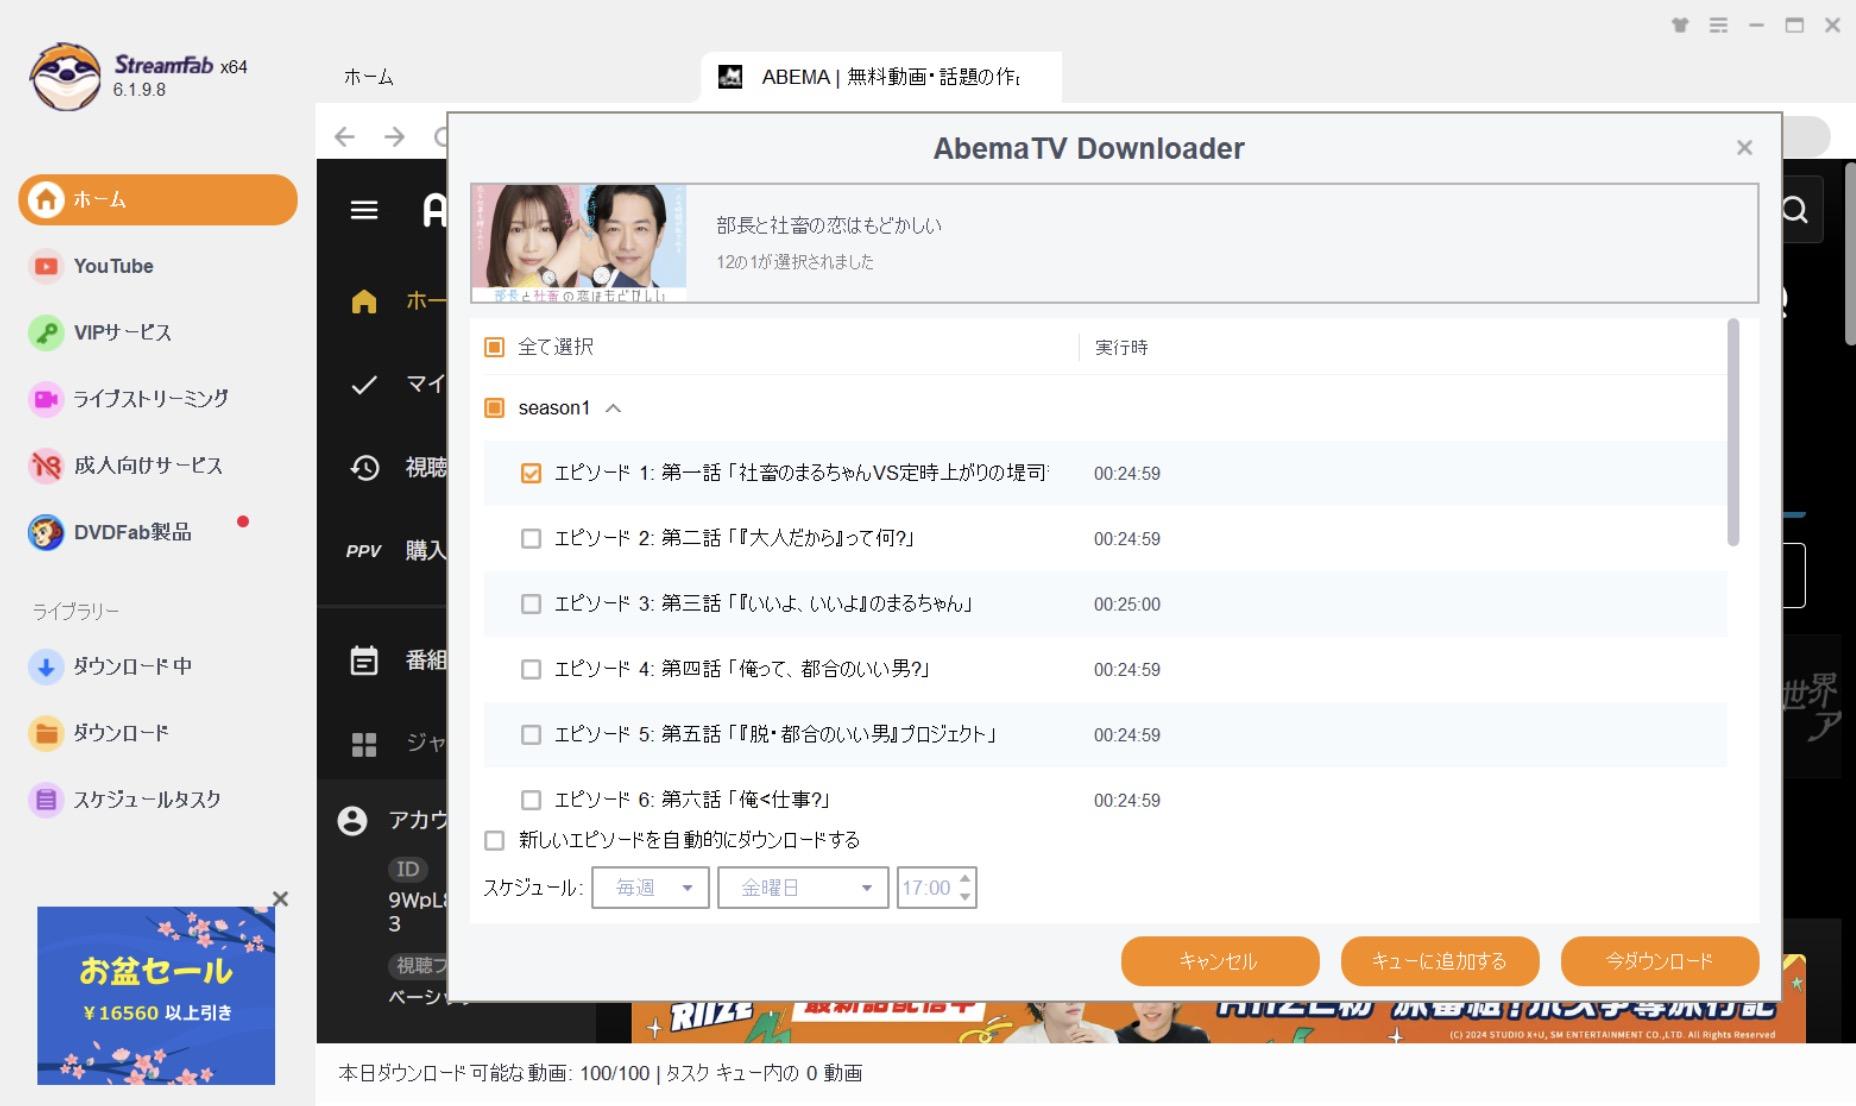Uncheck エピソード 1 checkbox
This screenshot has height=1106, width=1856.
point(531,473)
